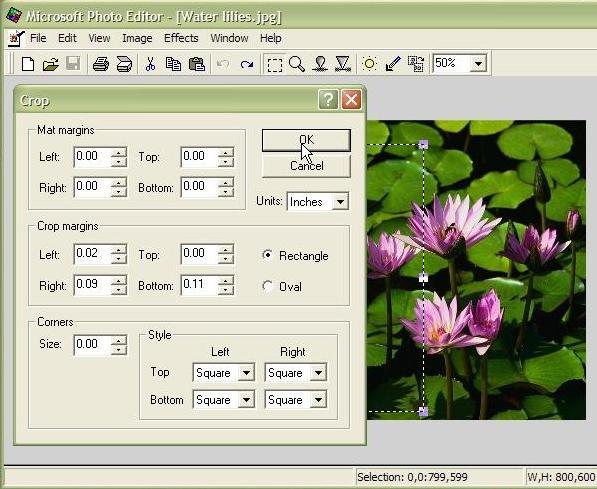
Task: Click the Crop margins Bottom input field
Action: point(208,284)
